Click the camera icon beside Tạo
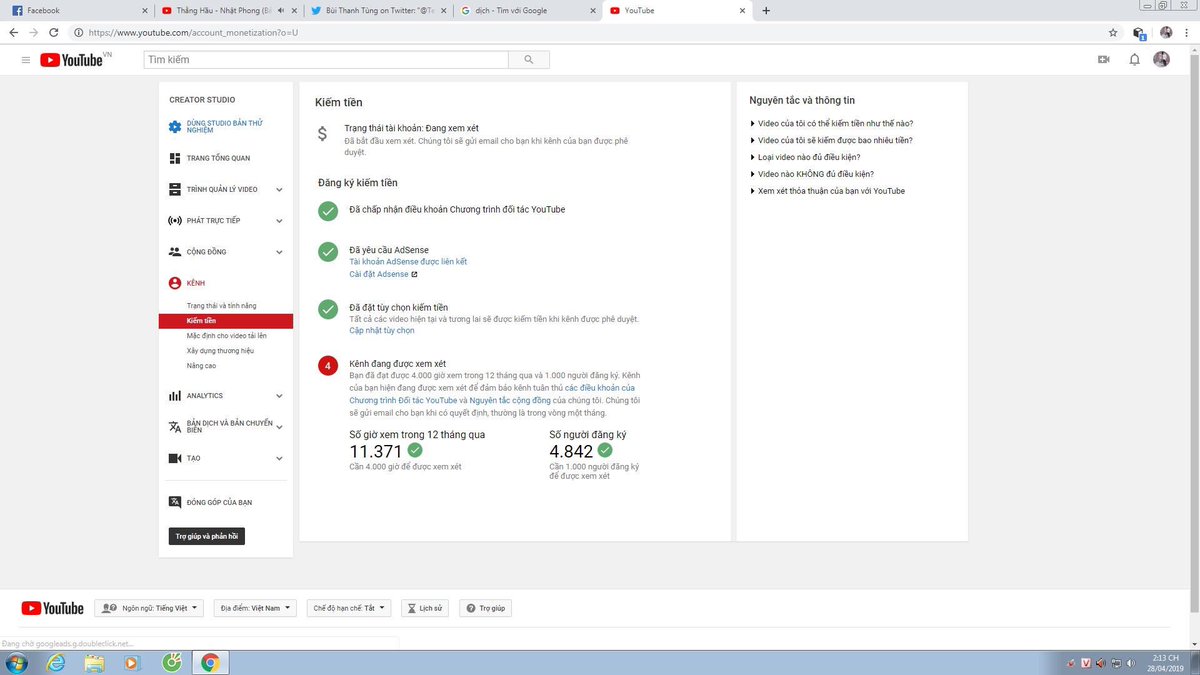This screenshot has width=1200, height=675. 175,458
